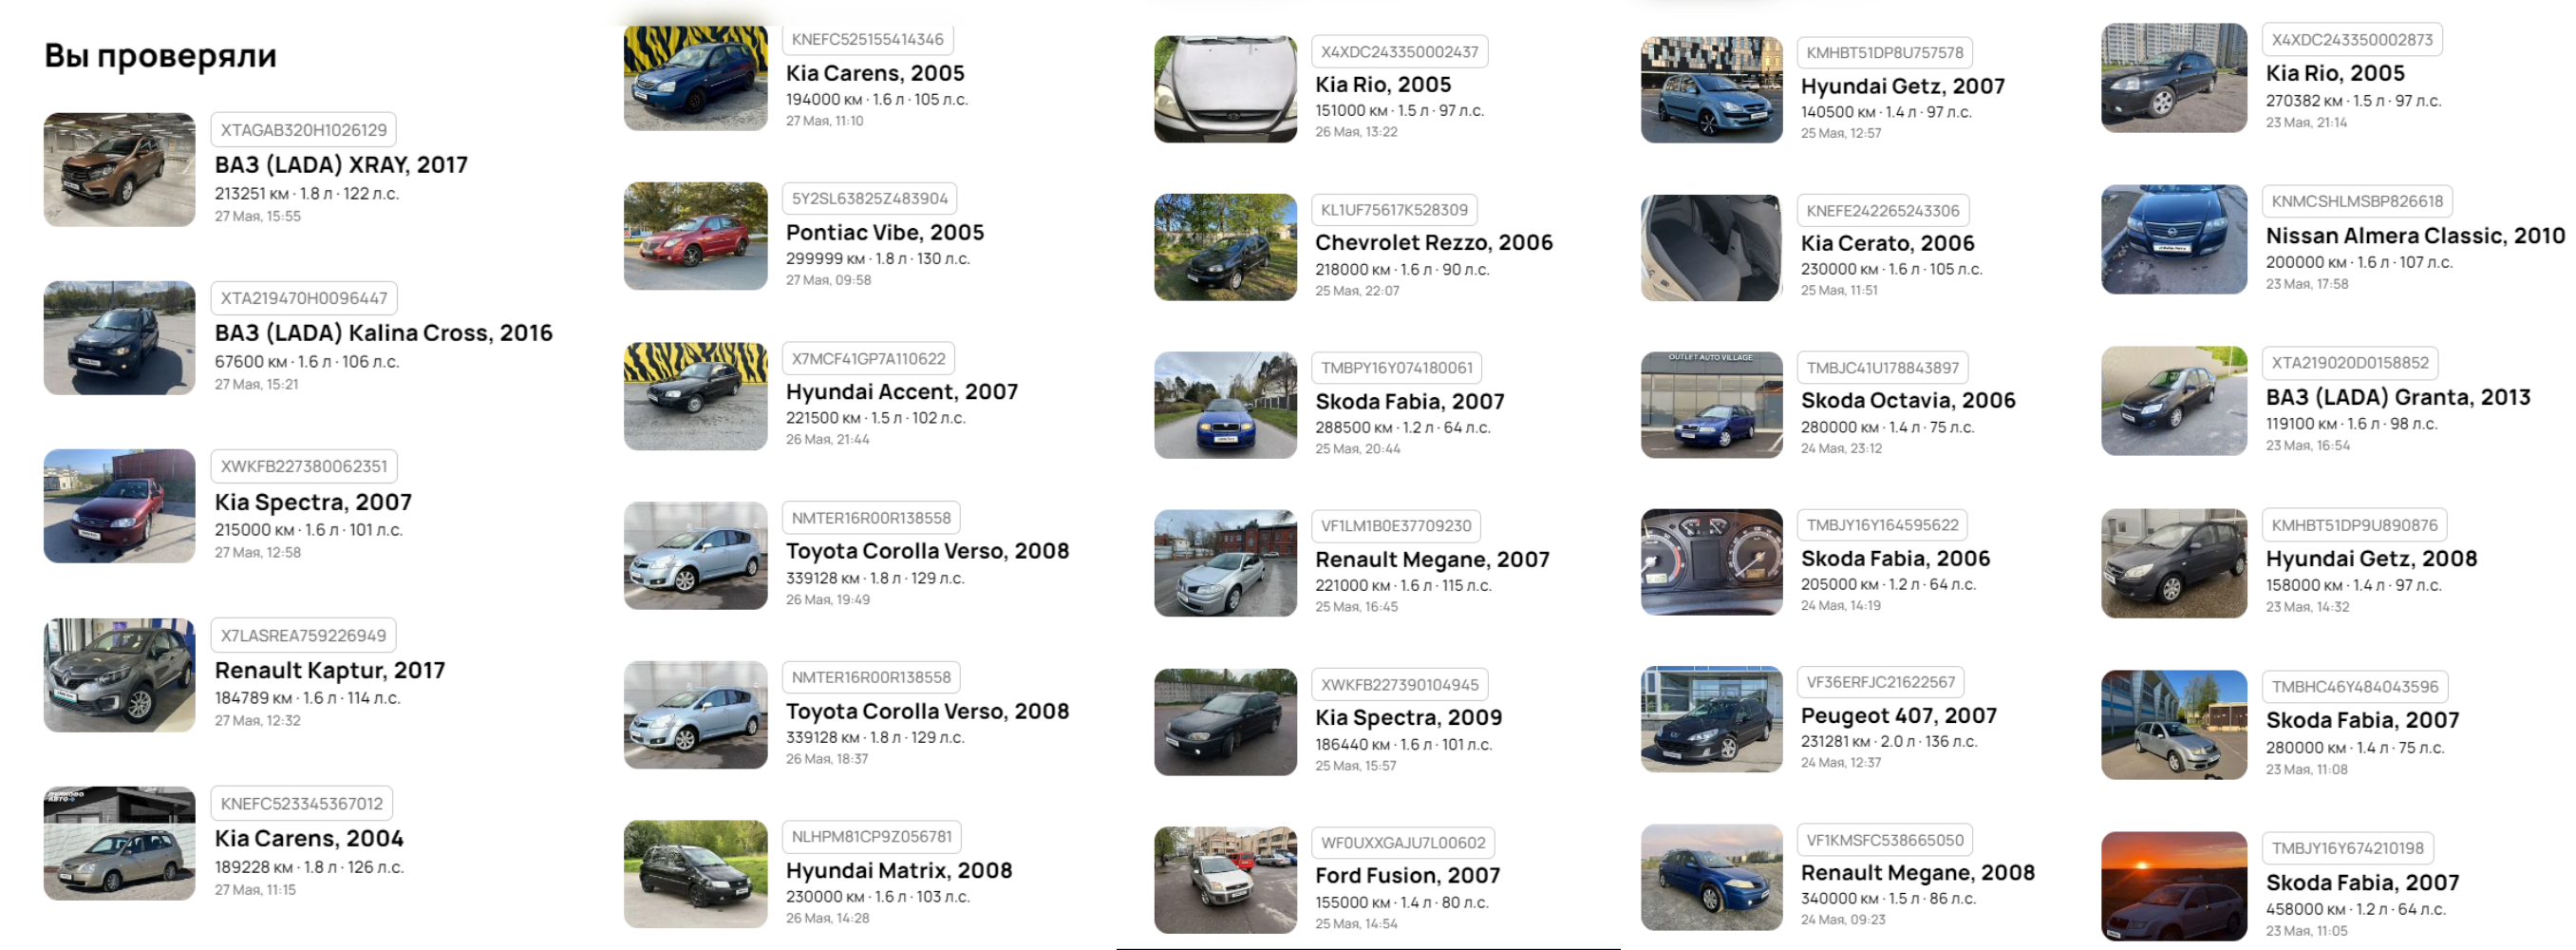Click VIN badge X7MCF41GP7A110622
The image size is (2576, 950).
(x=868, y=359)
